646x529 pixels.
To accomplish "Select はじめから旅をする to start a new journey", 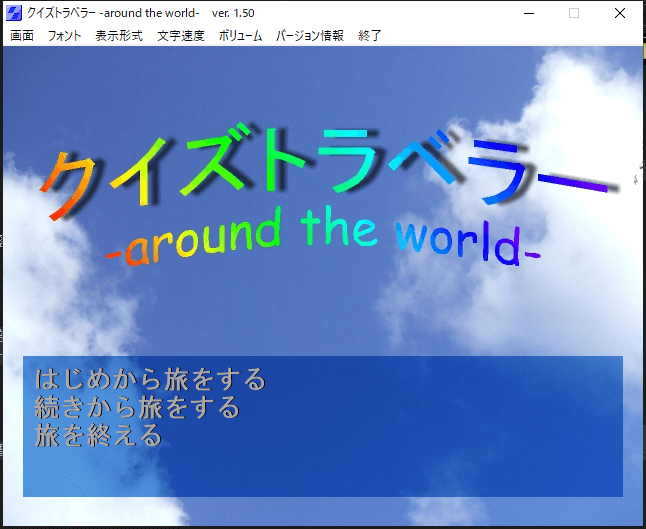I will [x=150, y=380].
